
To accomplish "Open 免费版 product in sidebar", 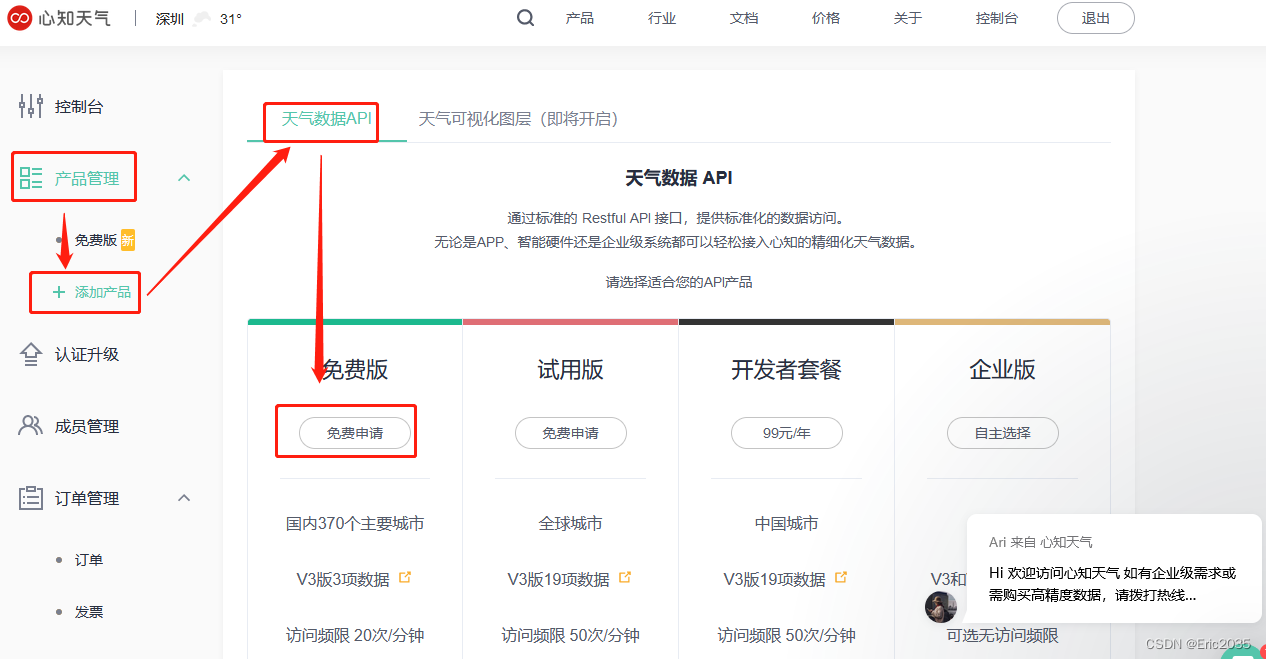I will coord(96,240).
